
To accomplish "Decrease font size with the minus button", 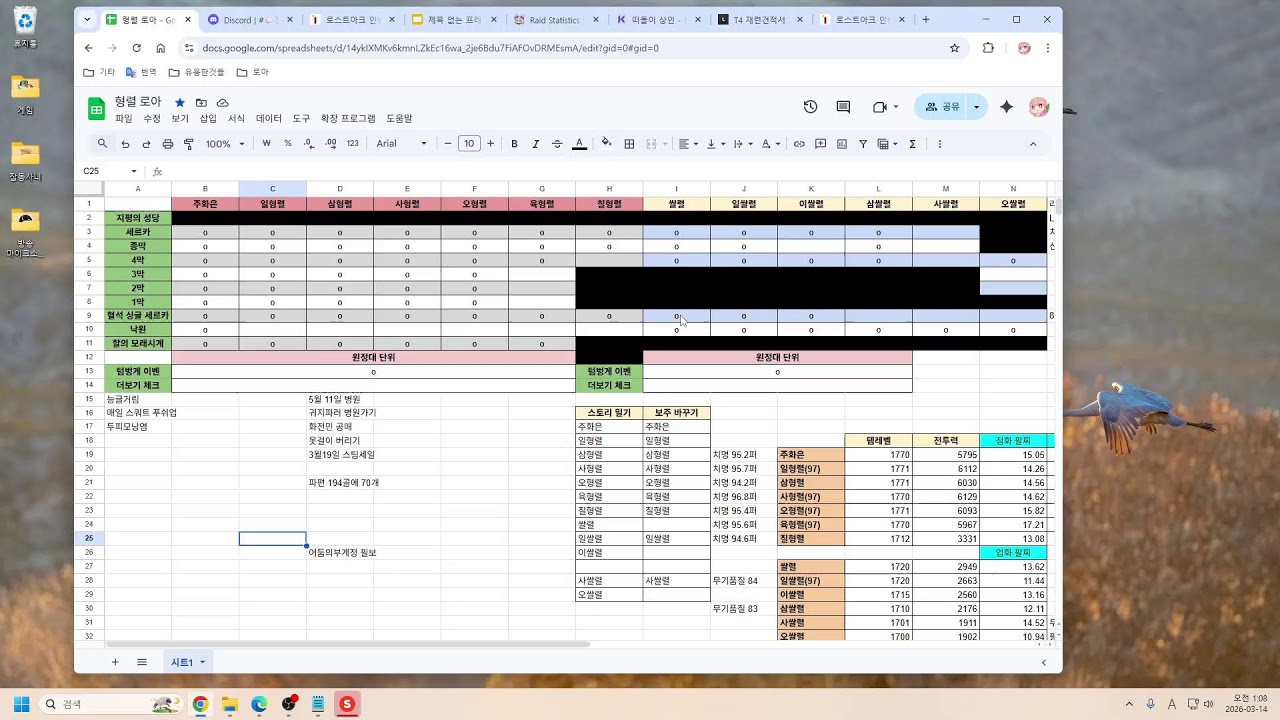I will (448, 144).
